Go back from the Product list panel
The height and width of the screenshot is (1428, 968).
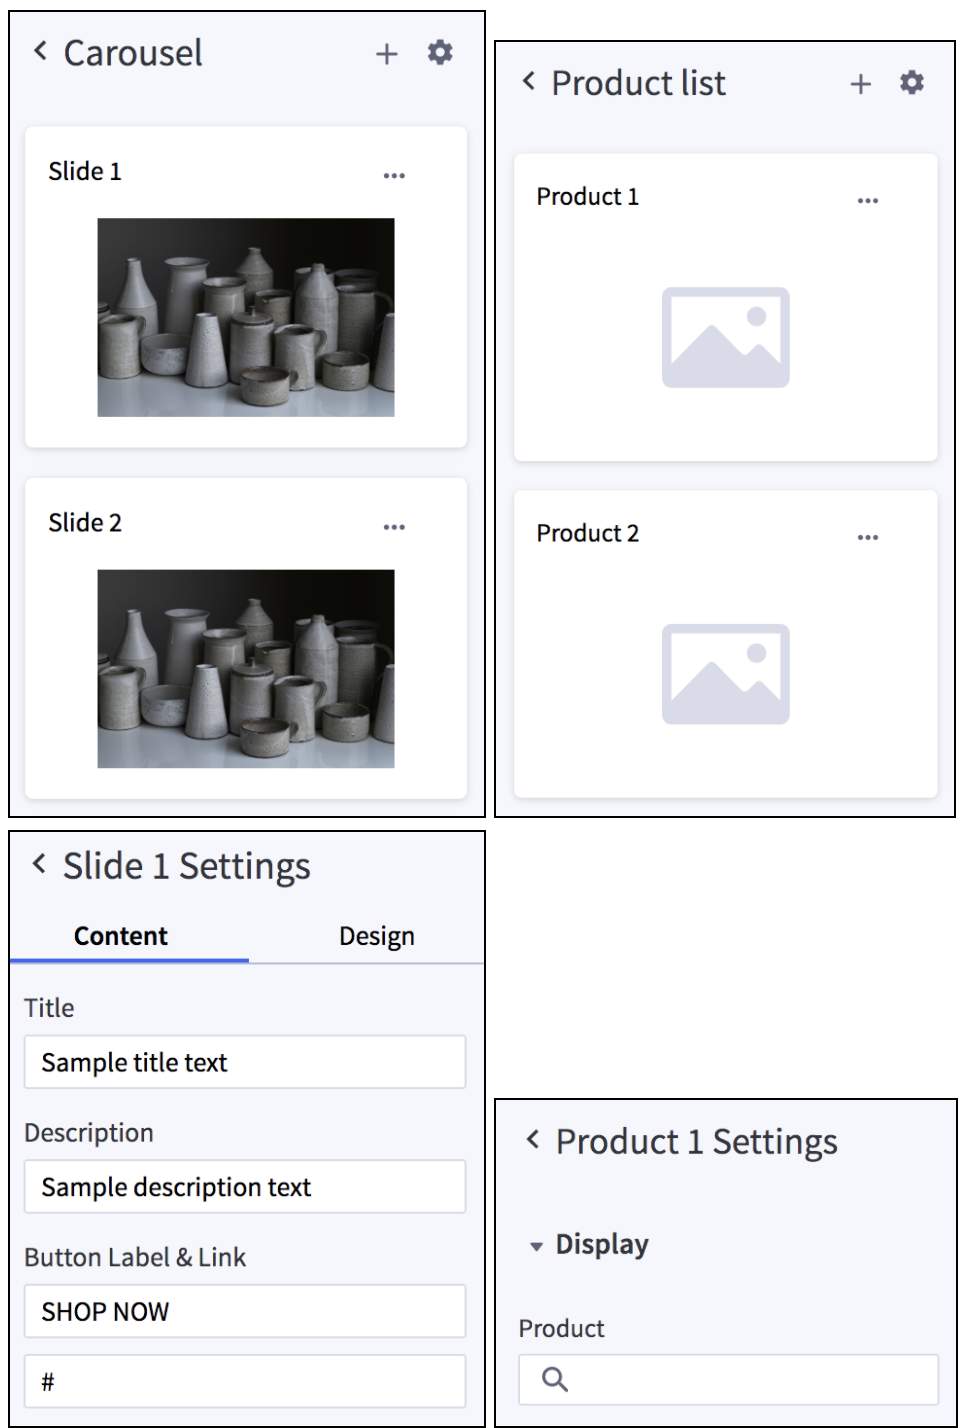(529, 81)
